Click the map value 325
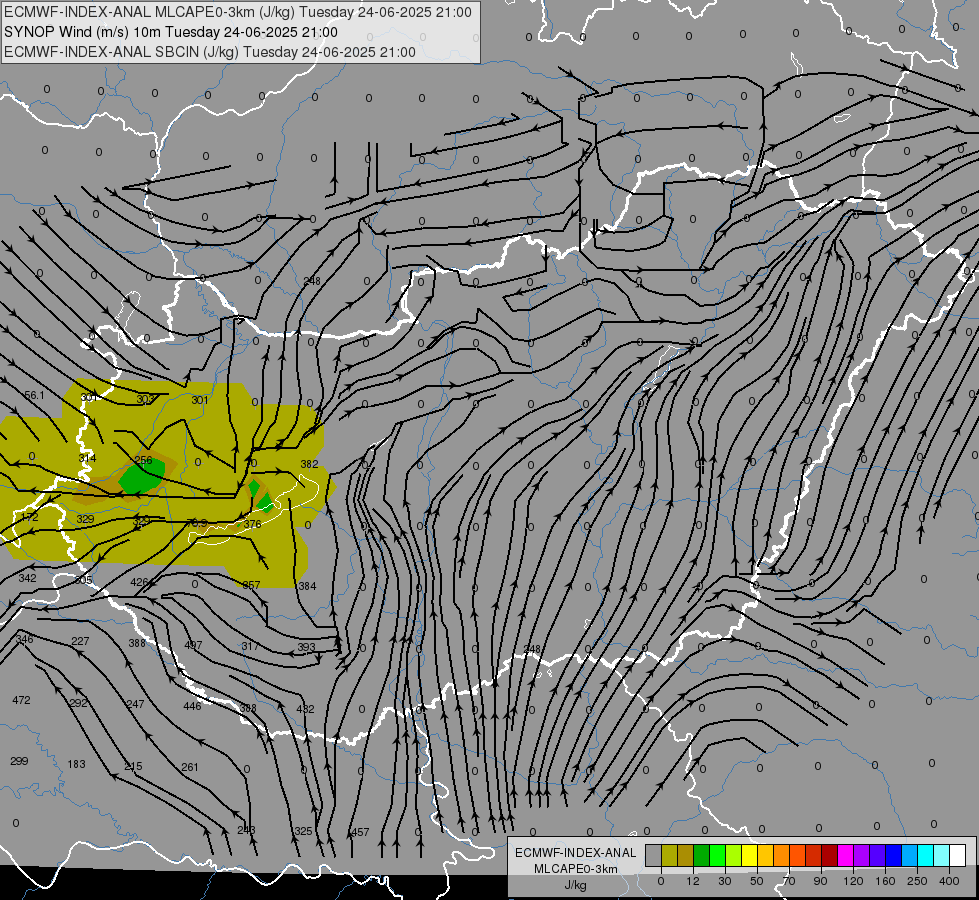The image size is (979, 900). 303,831
